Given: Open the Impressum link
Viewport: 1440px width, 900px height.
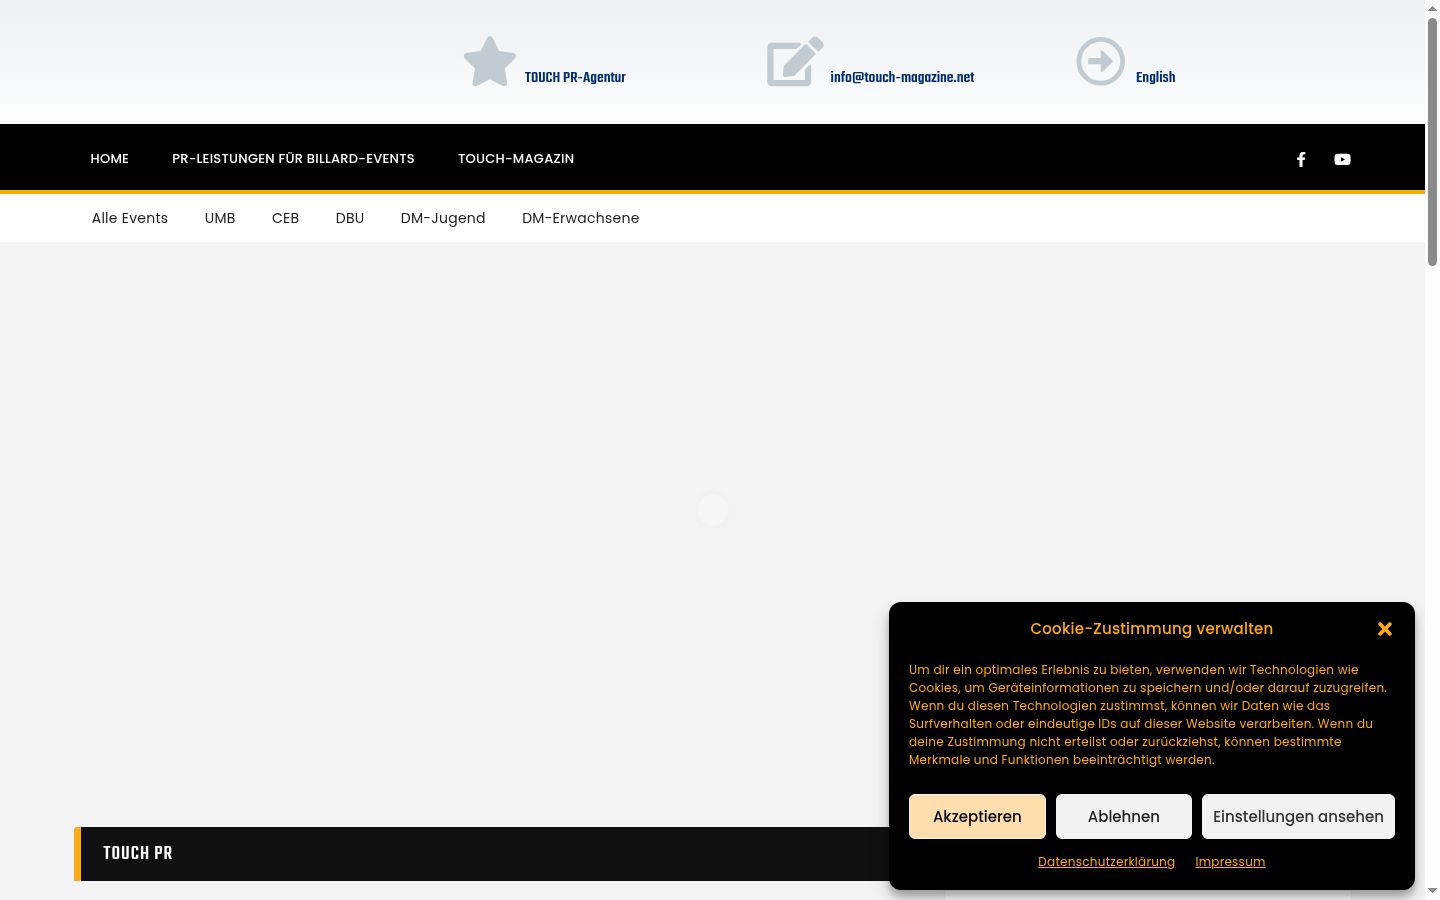Looking at the screenshot, I should (x=1230, y=862).
